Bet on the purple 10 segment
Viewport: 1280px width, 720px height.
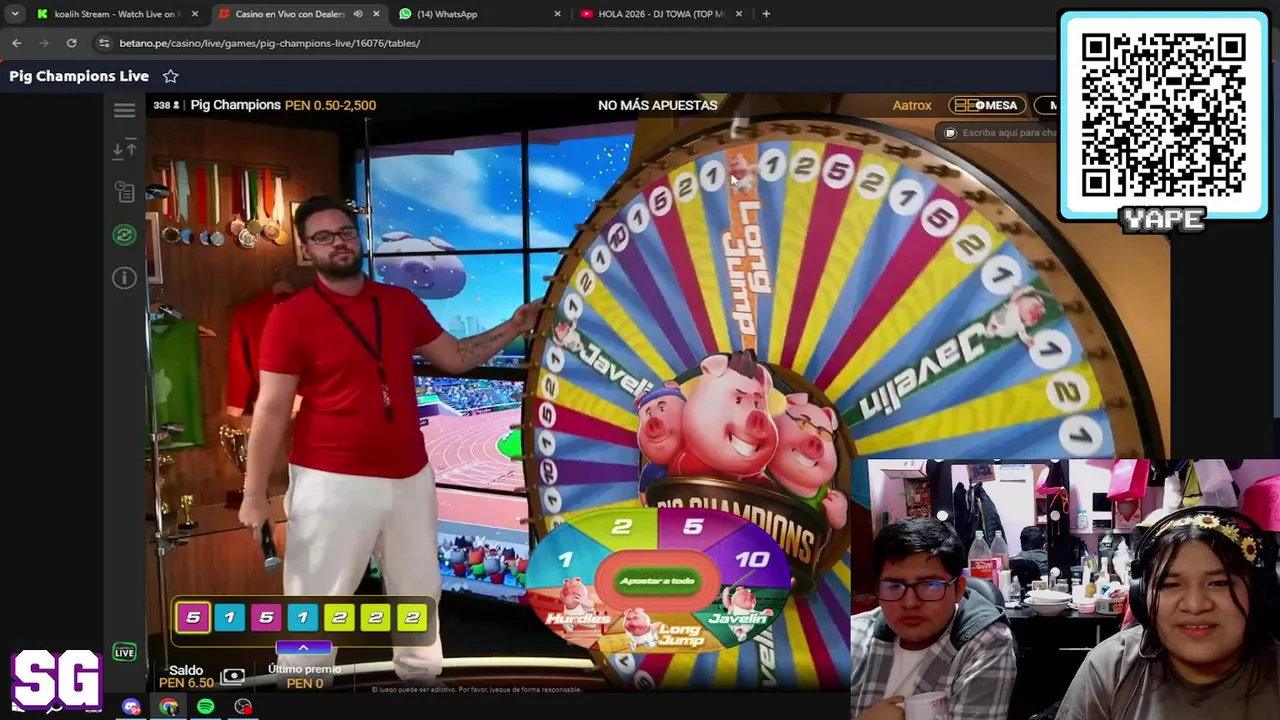752,561
